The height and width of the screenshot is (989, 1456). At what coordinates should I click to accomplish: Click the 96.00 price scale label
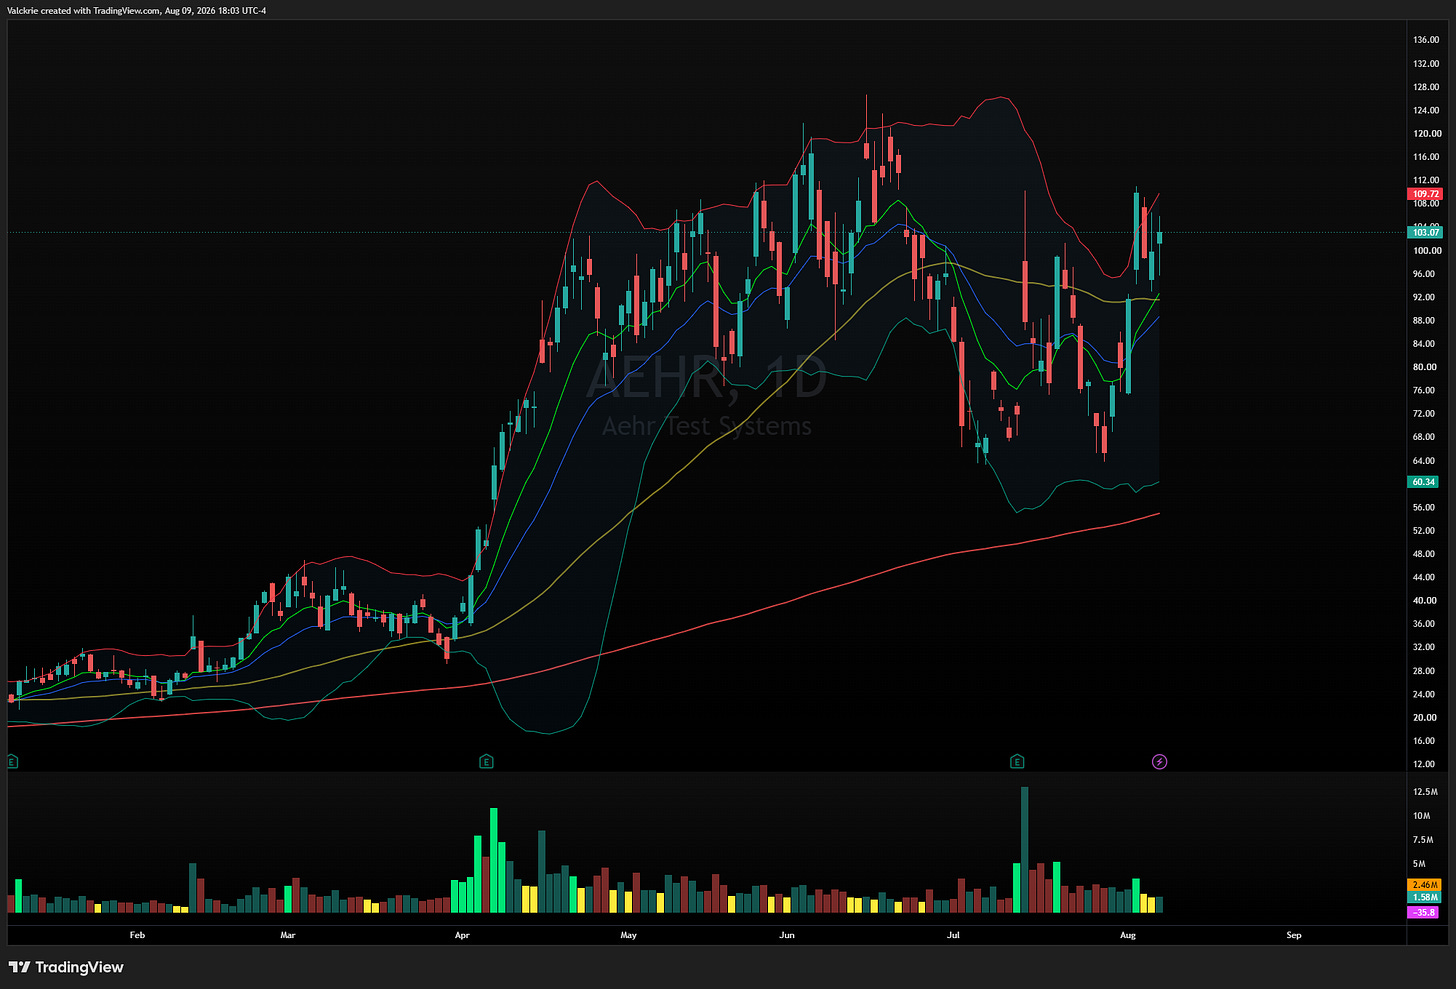click(1424, 274)
